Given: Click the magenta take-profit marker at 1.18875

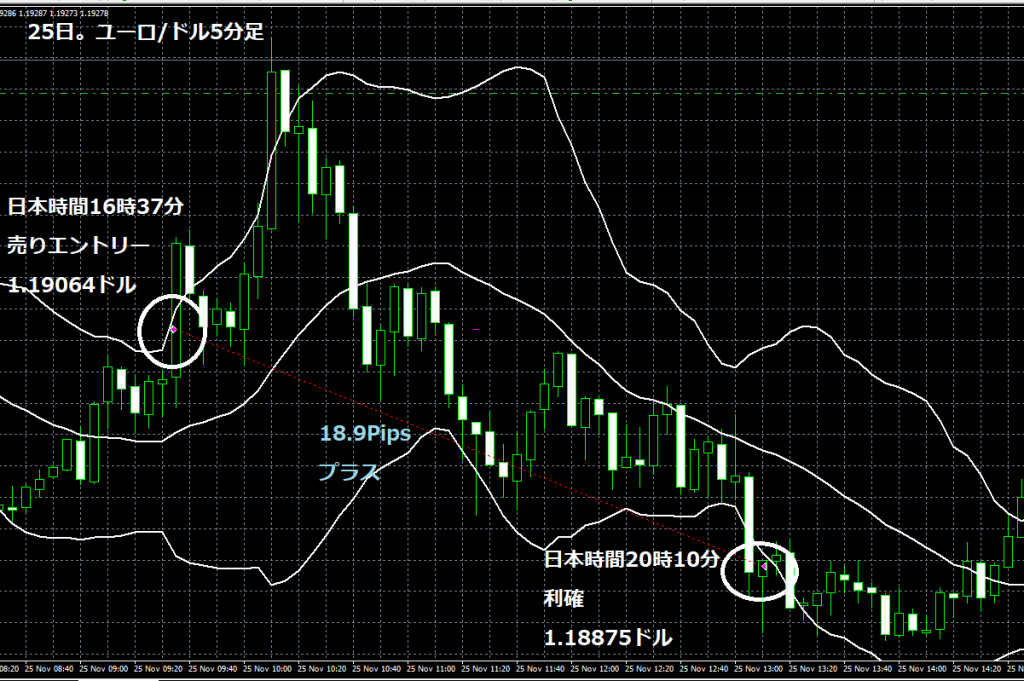Looking at the screenshot, I should 764,568.
